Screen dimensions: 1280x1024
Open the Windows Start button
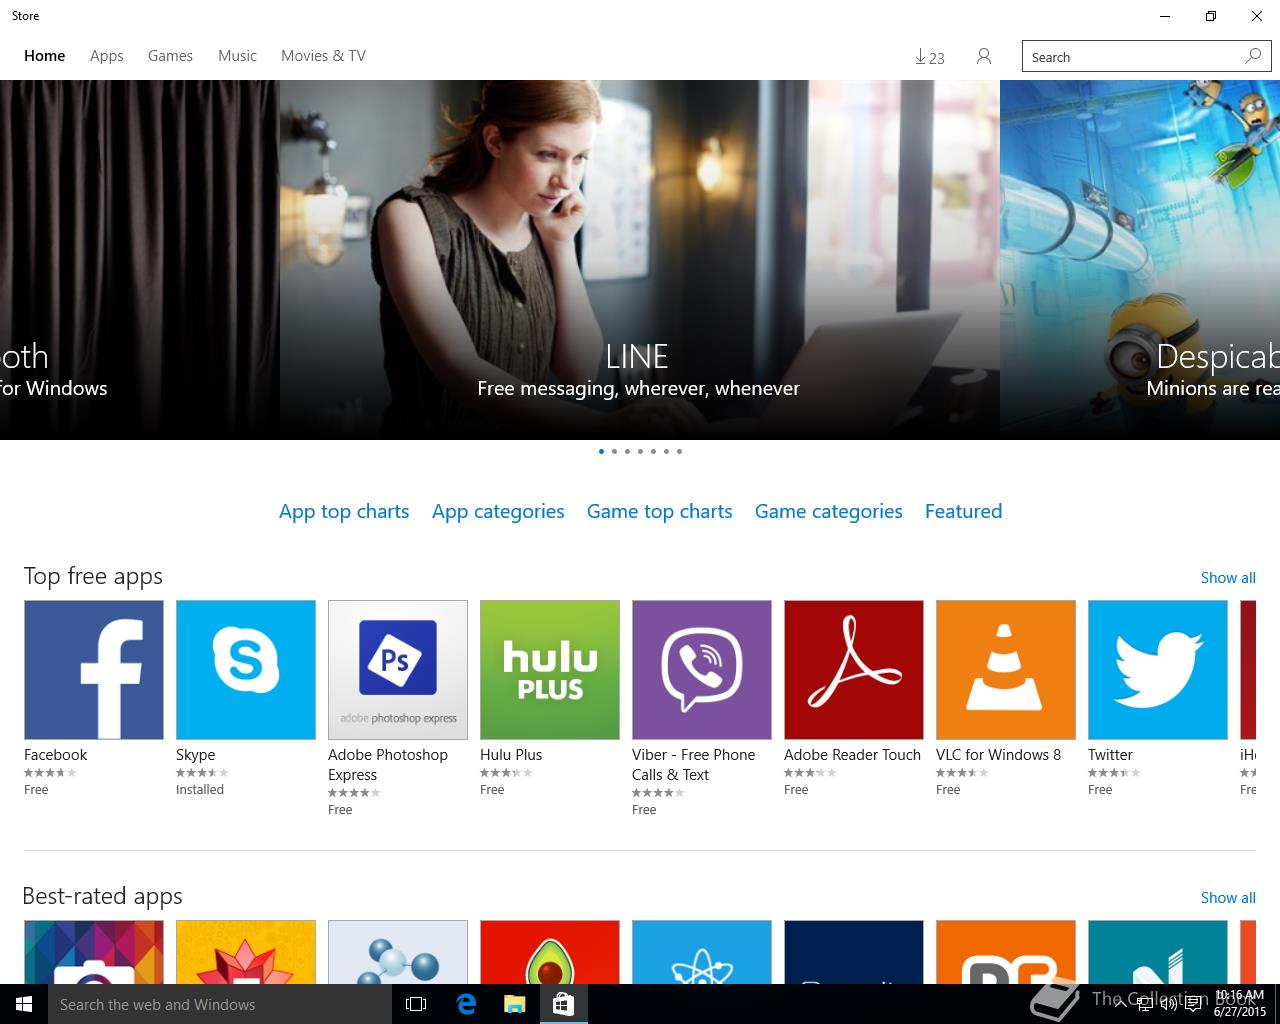point(24,1004)
